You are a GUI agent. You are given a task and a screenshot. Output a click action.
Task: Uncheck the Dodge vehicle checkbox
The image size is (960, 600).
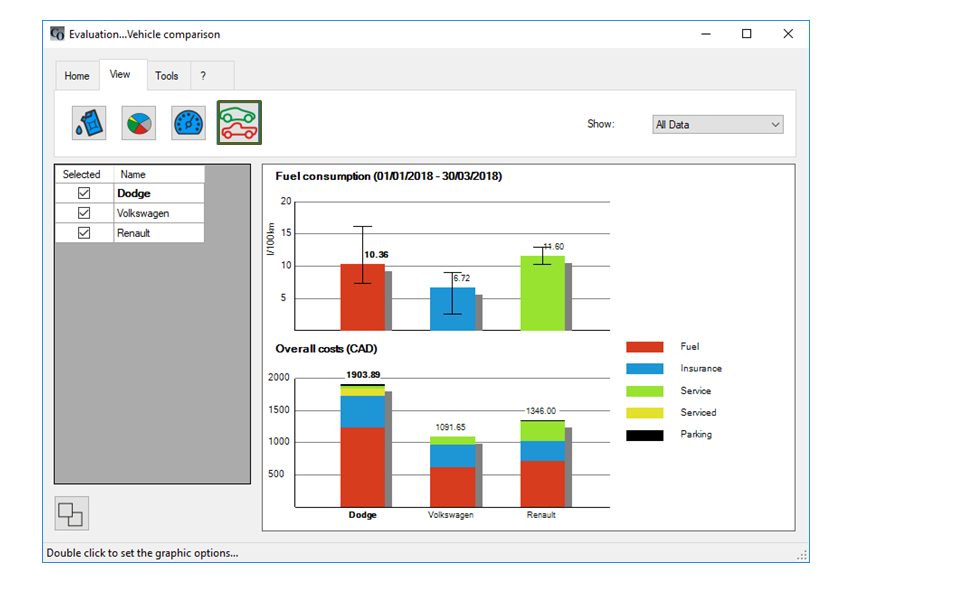[x=84, y=193]
